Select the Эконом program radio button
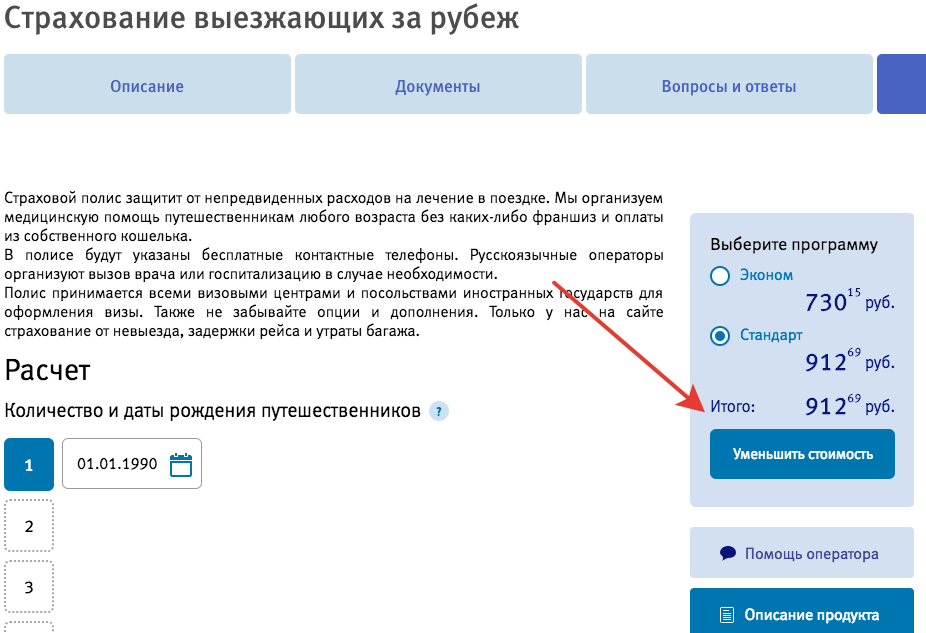This screenshot has width=926, height=633. pyautogui.click(x=719, y=277)
